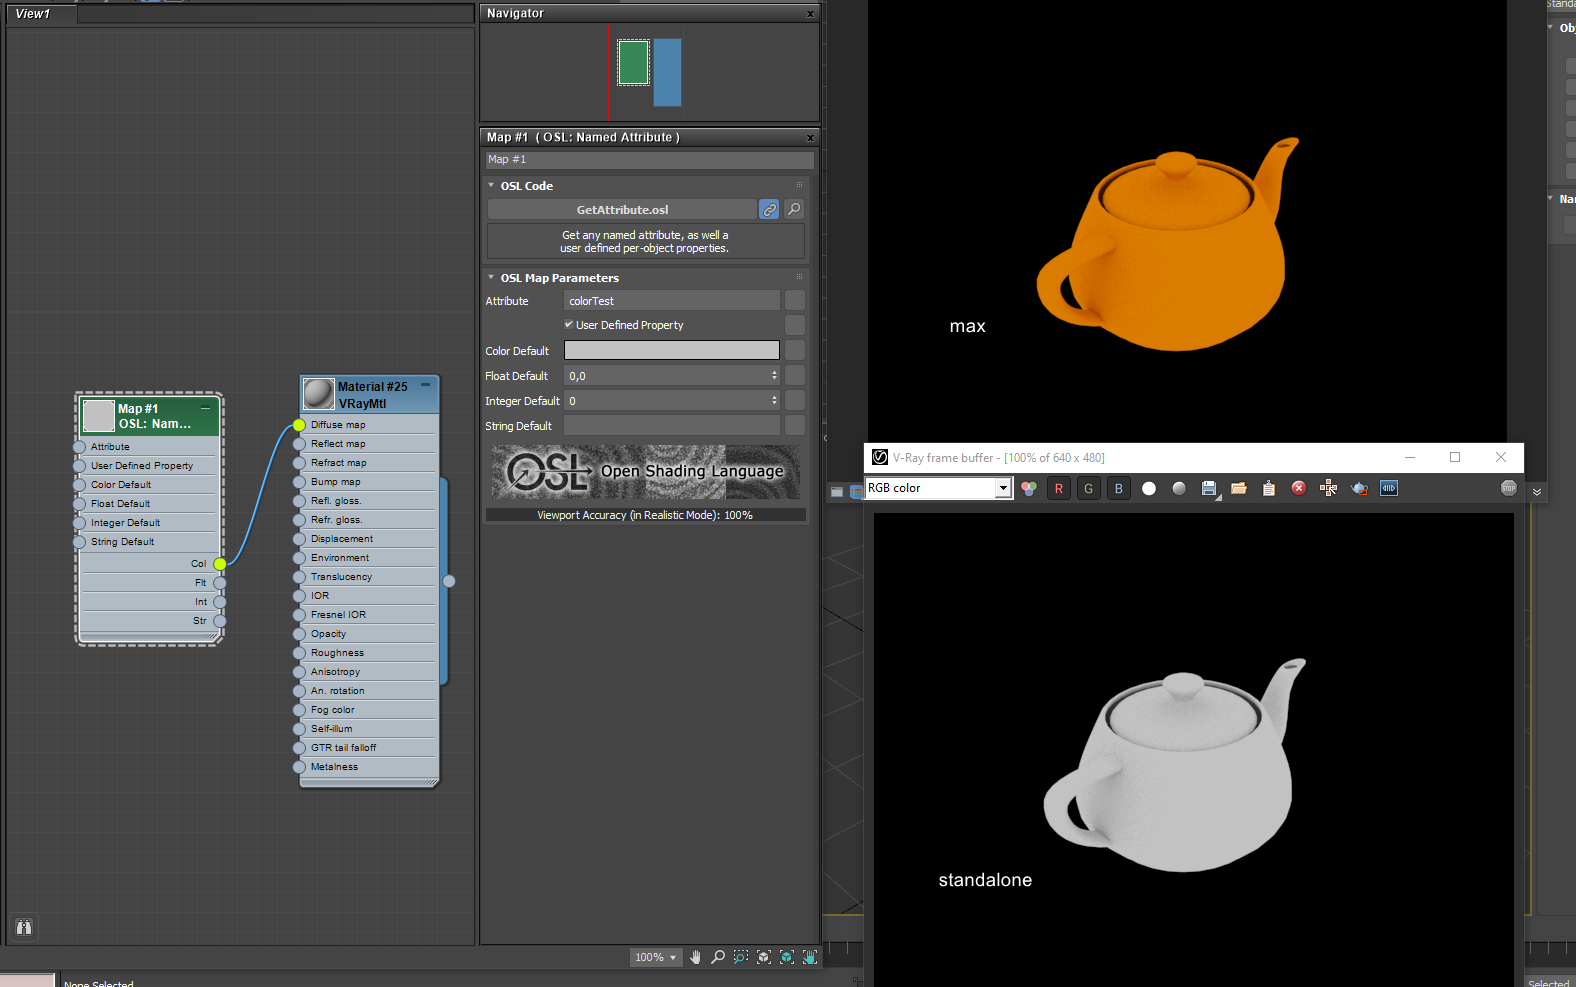Save the image from V-Ray frame buffer
This screenshot has width=1576, height=987.
click(1209, 488)
